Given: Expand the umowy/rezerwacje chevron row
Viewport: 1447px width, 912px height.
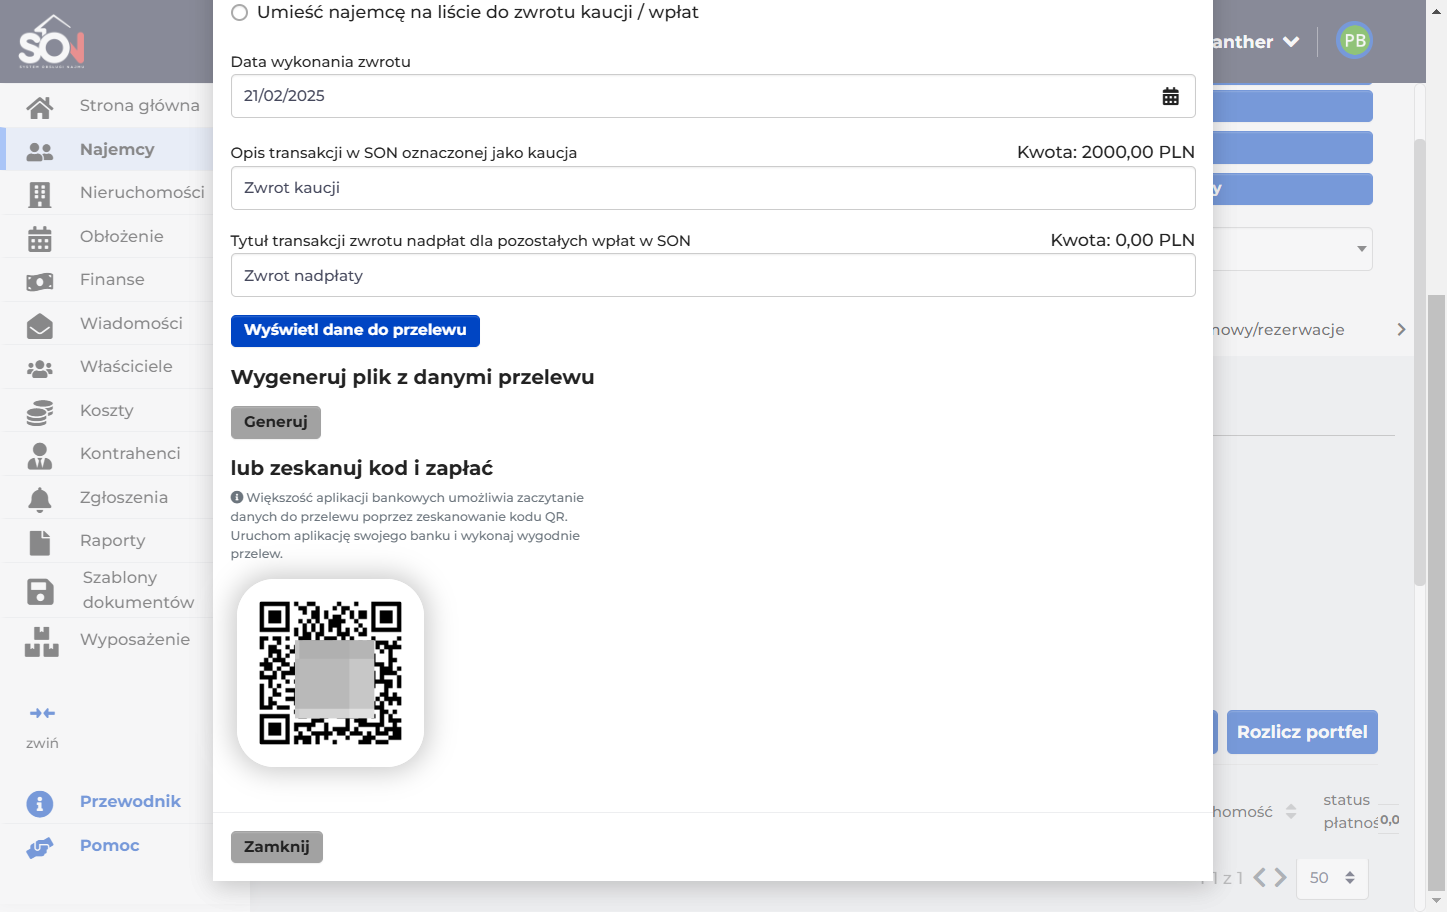Looking at the screenshot, I should coord(1401,329).
